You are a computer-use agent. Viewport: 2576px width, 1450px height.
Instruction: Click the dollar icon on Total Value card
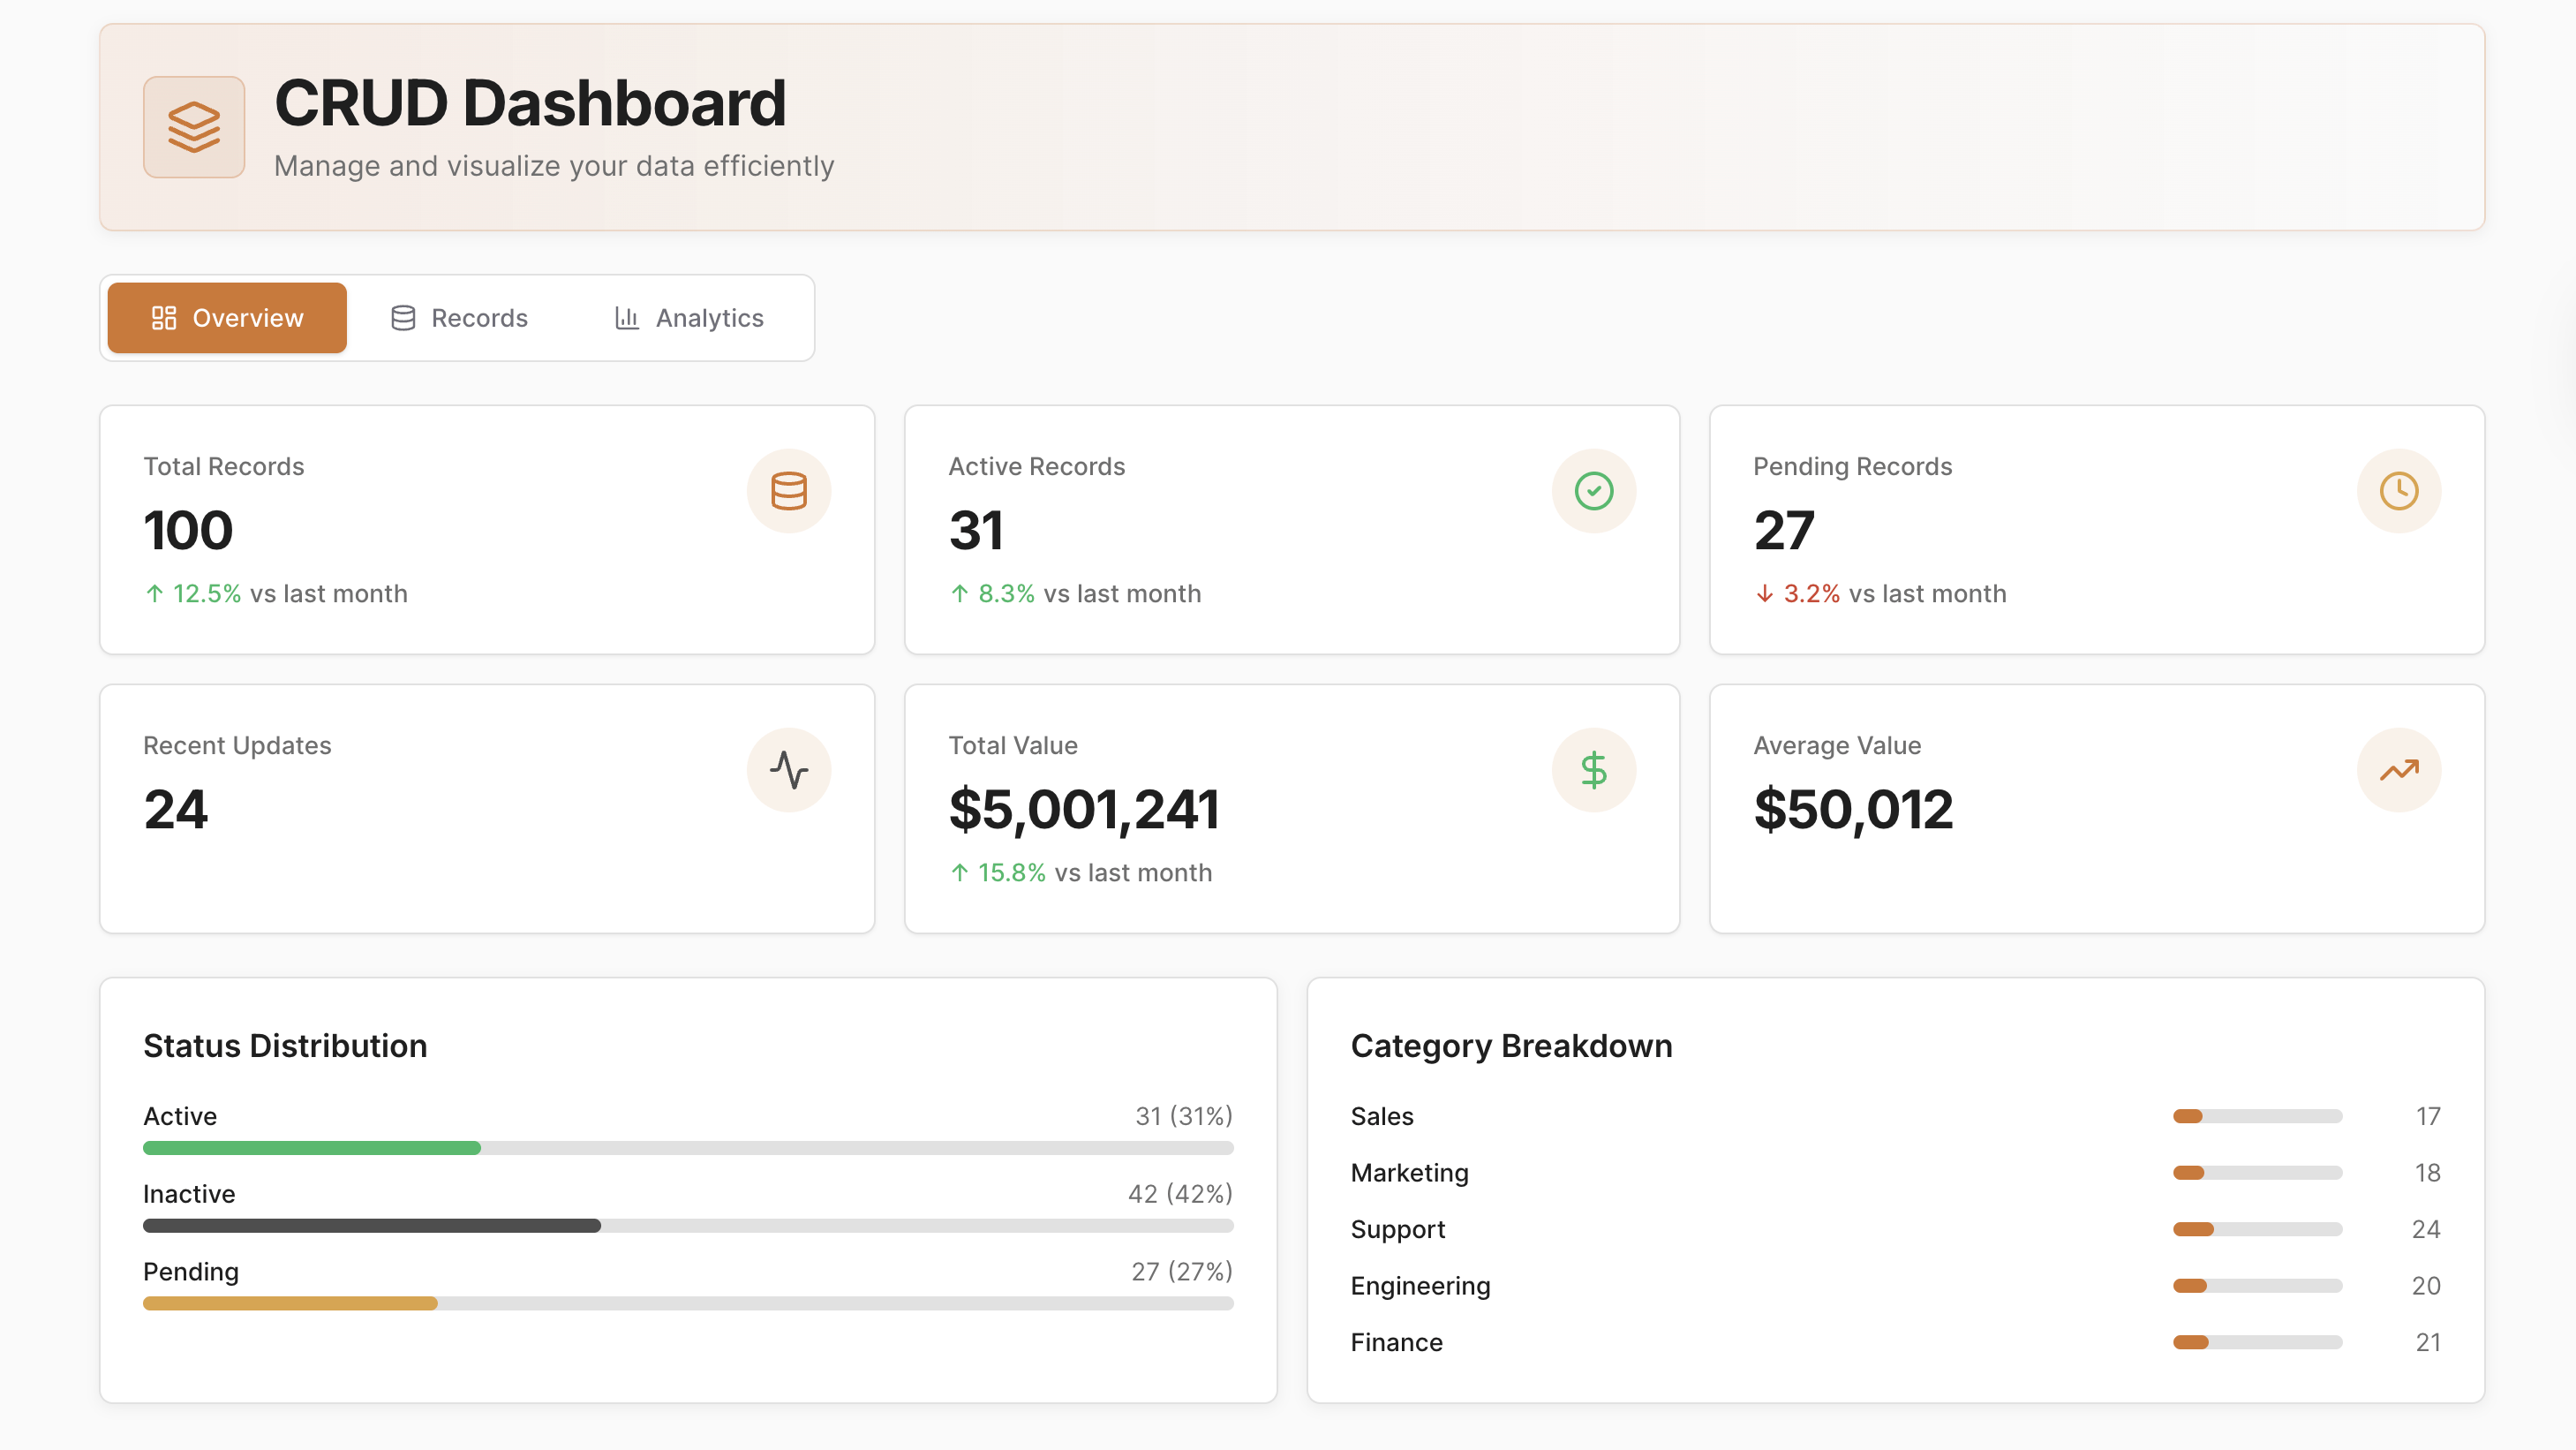tap(1594, 770)
